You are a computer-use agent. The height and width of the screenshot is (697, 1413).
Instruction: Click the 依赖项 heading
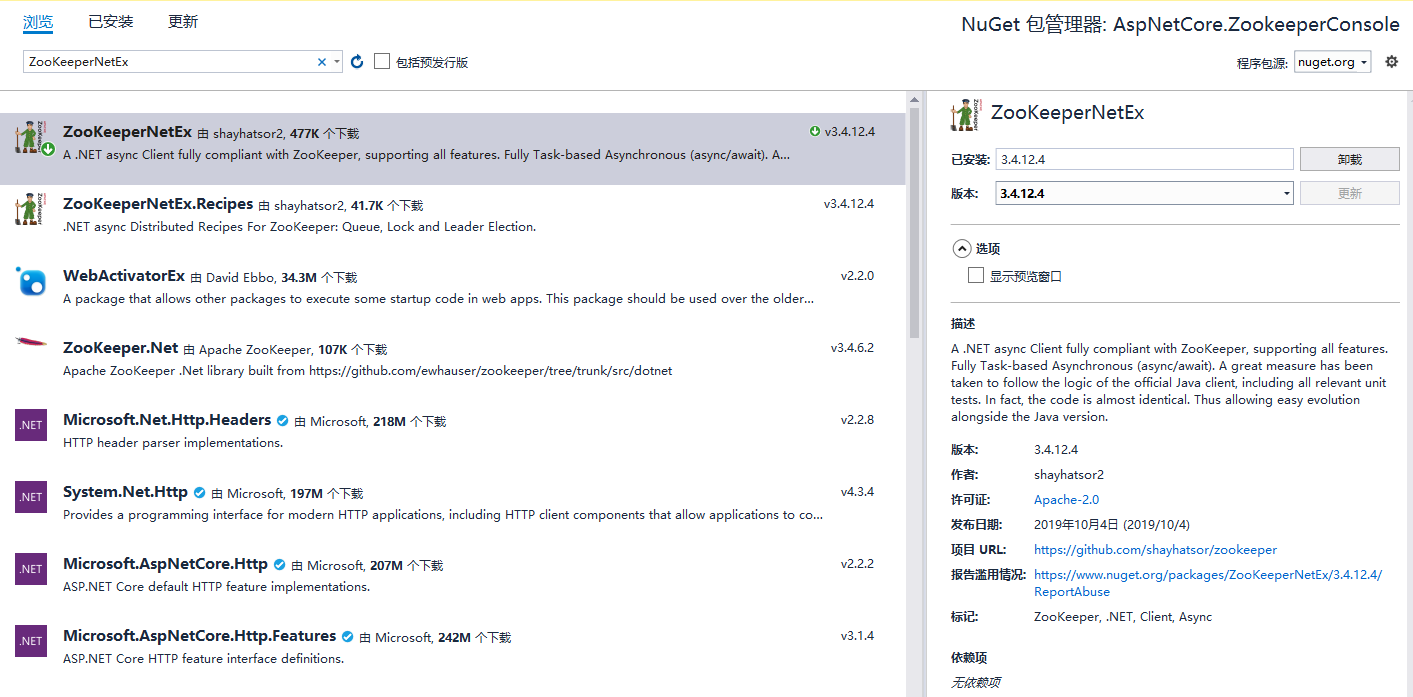[x=969, y=658]
